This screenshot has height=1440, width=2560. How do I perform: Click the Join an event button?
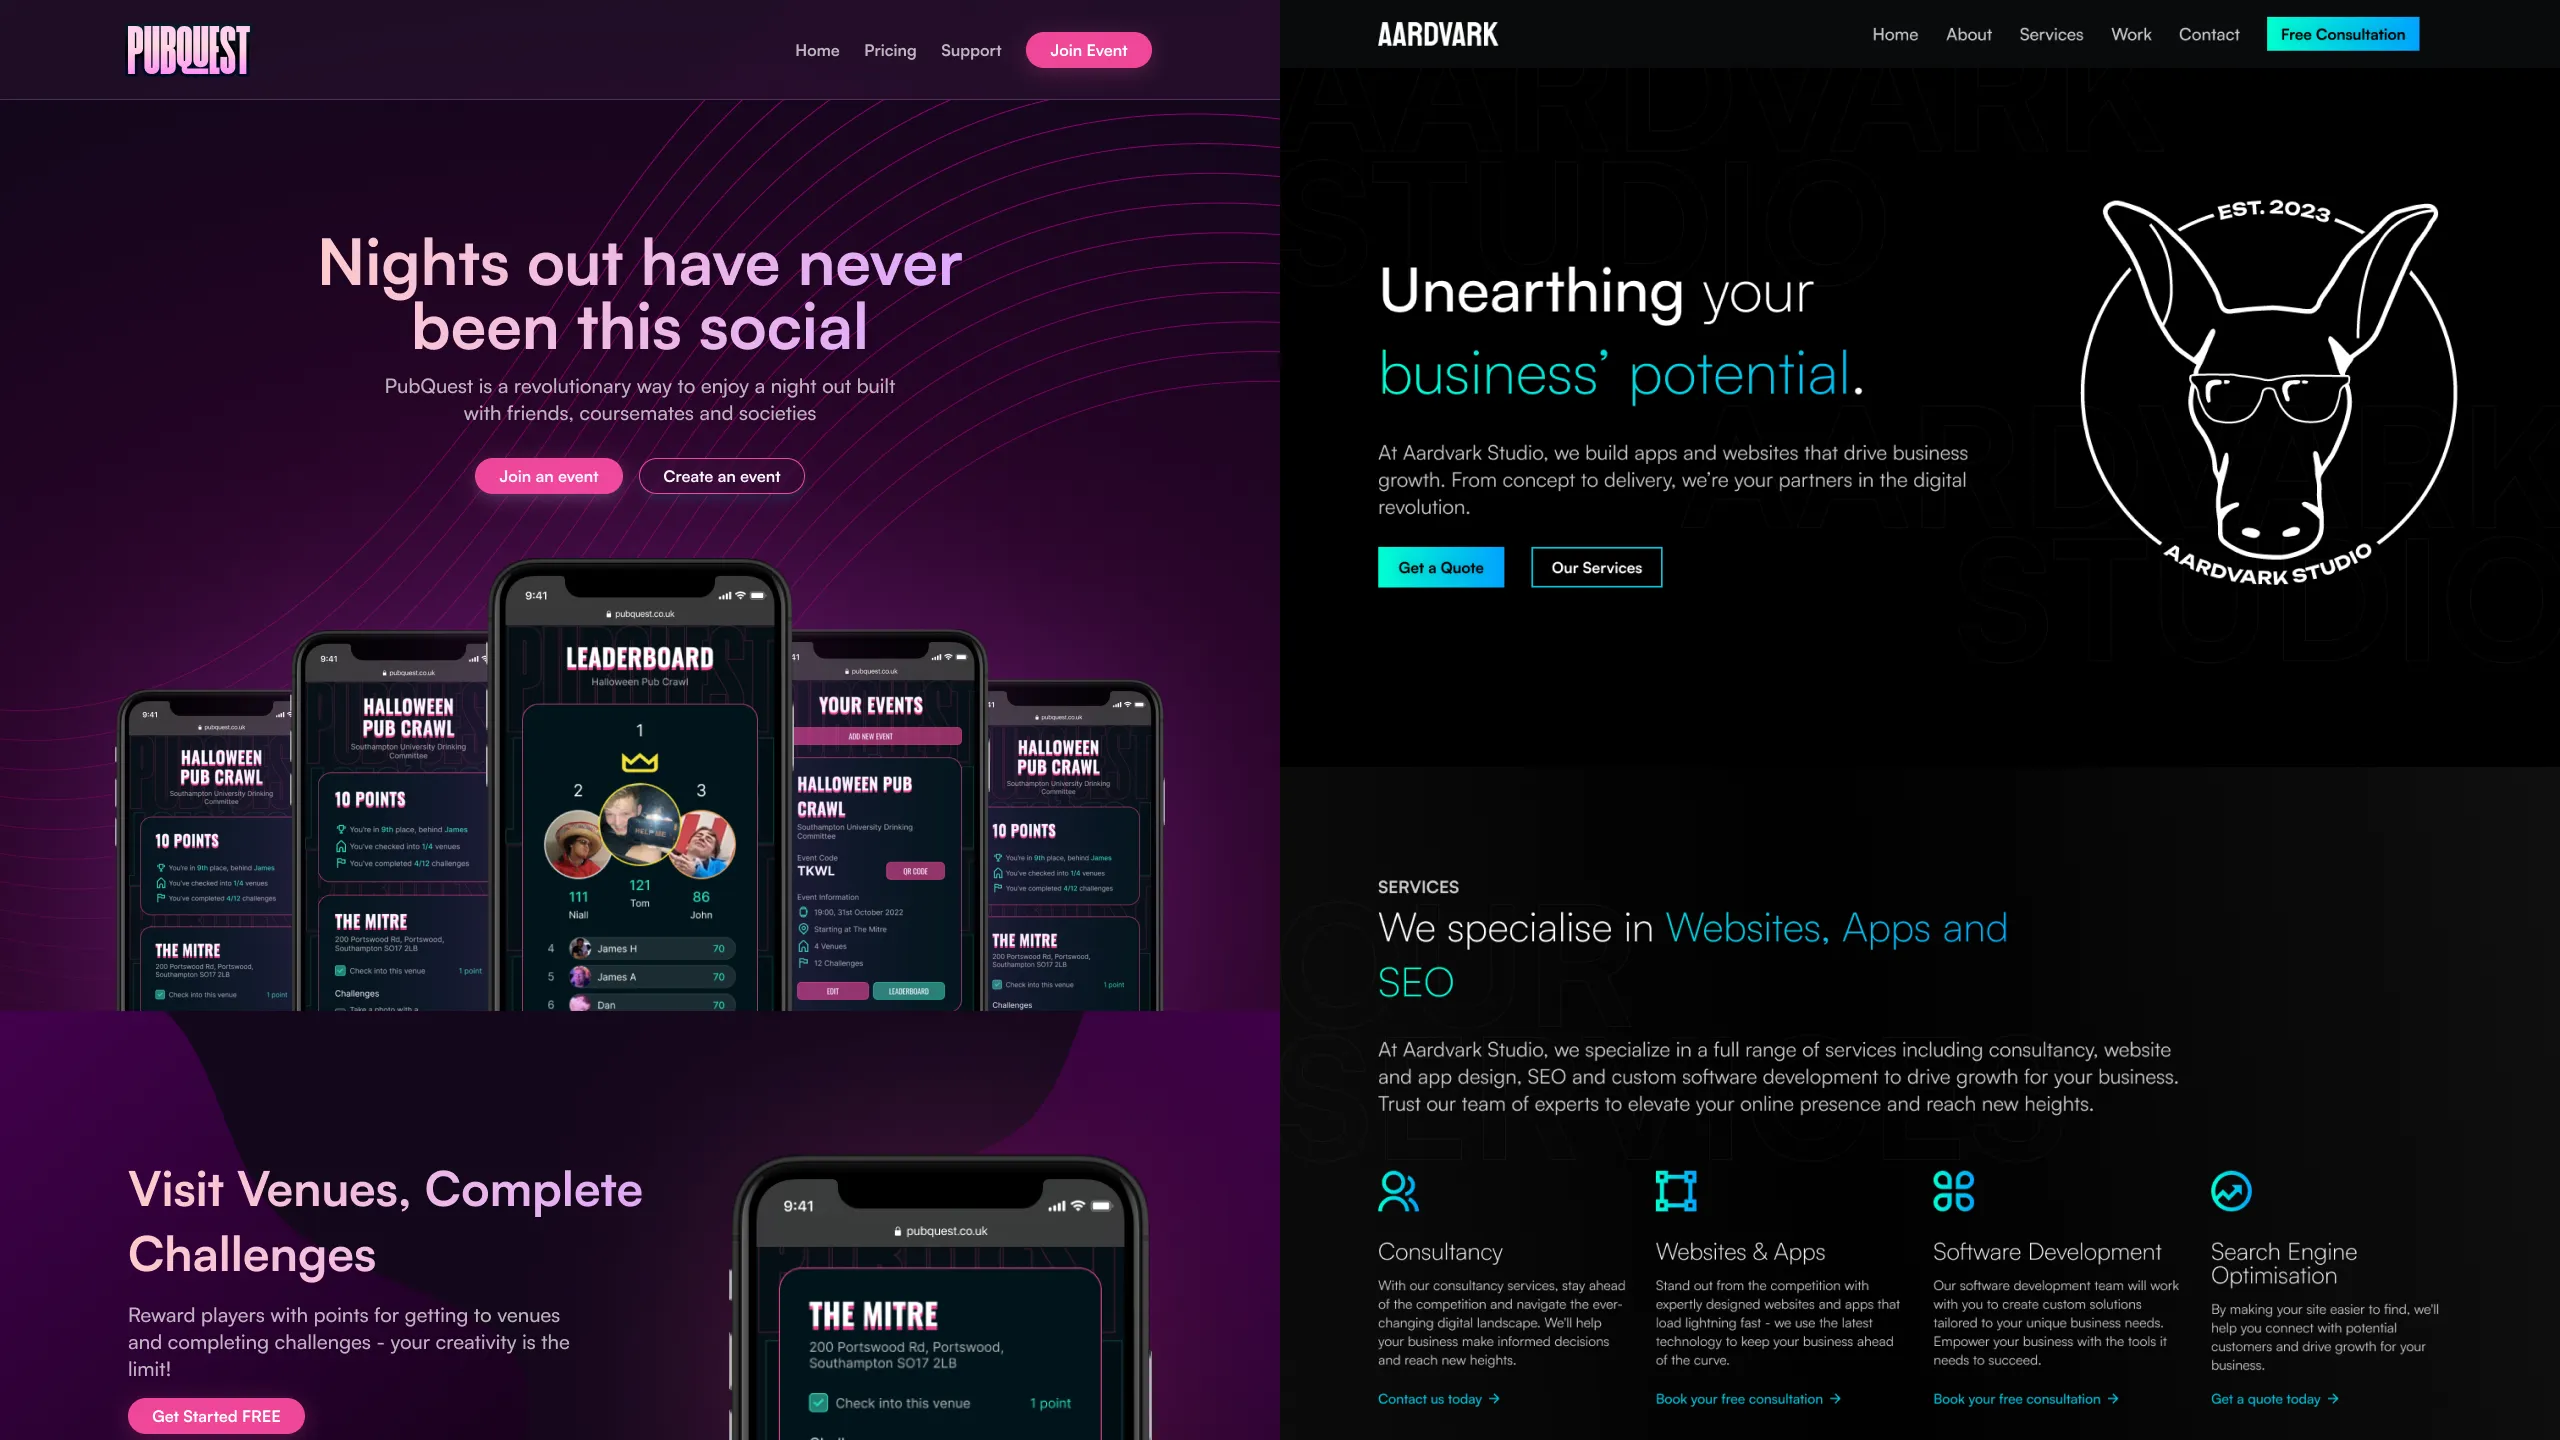tap(549, 476)
